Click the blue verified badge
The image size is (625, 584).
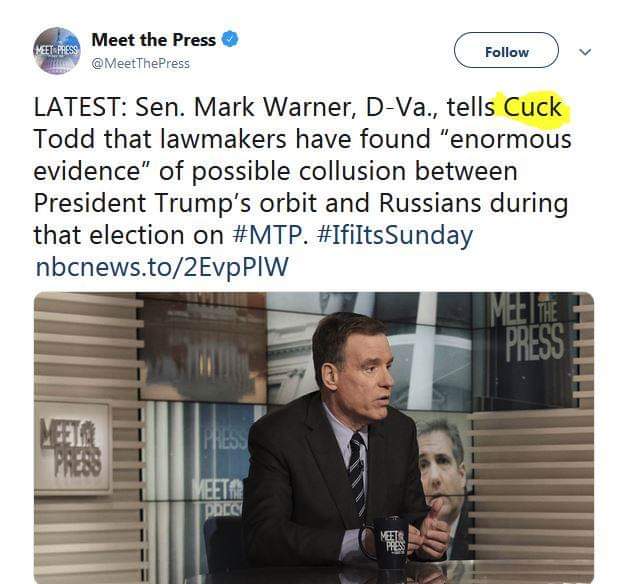pos(230,40)
